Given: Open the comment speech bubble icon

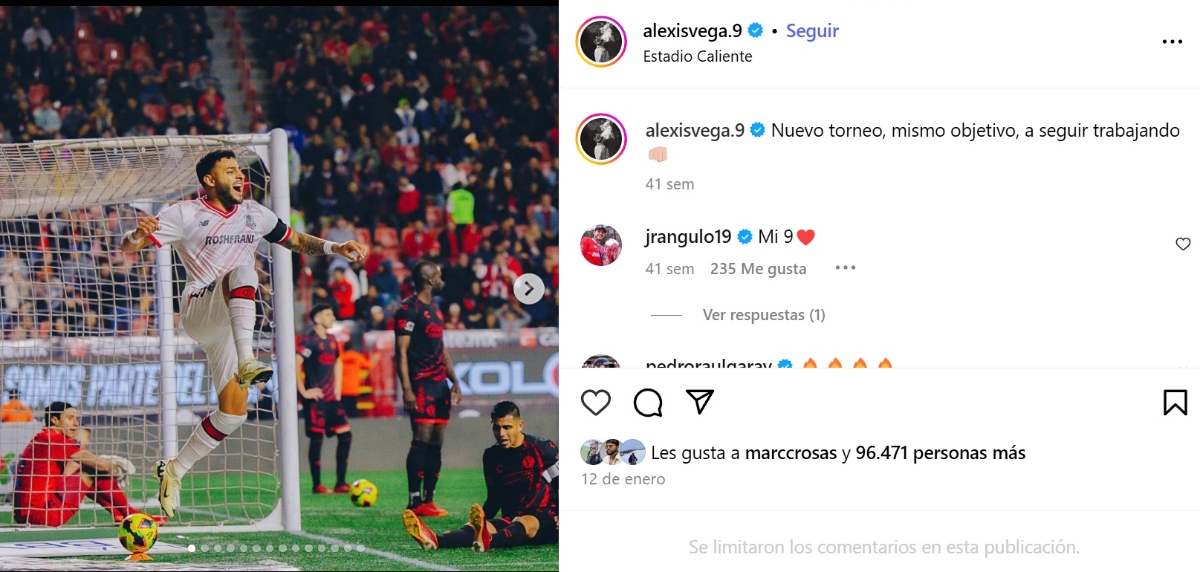Looking at the screenshot, I should point(648,402).
